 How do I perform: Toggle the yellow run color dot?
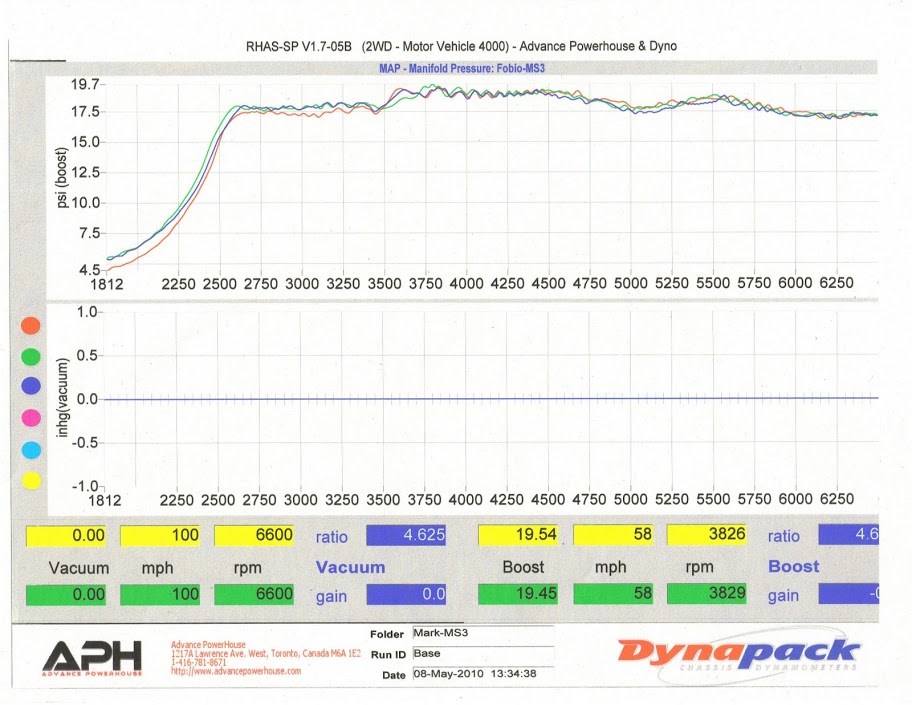click(31, 481)
